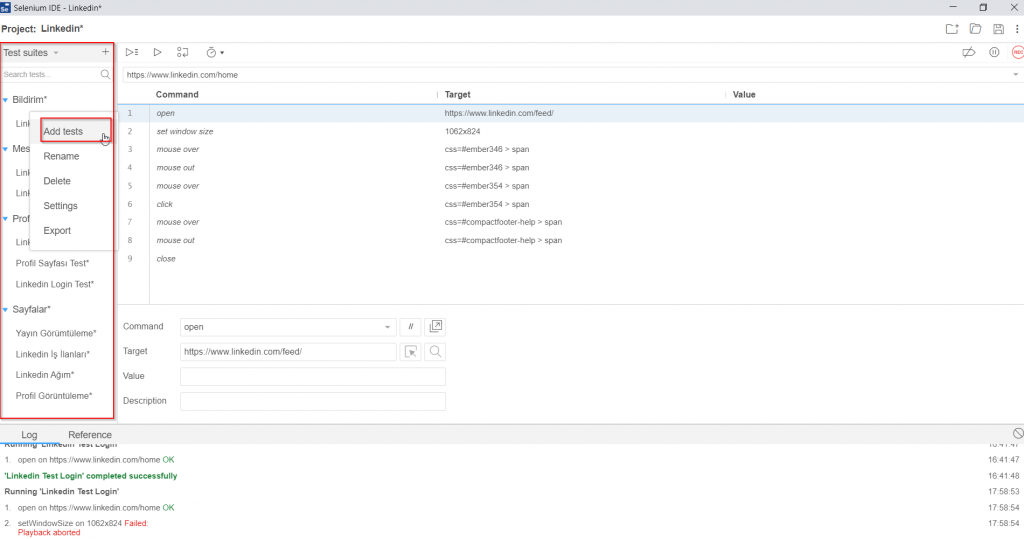Select the set window size command row
The height and width of the screenshot is (539, 1024).
571,131
